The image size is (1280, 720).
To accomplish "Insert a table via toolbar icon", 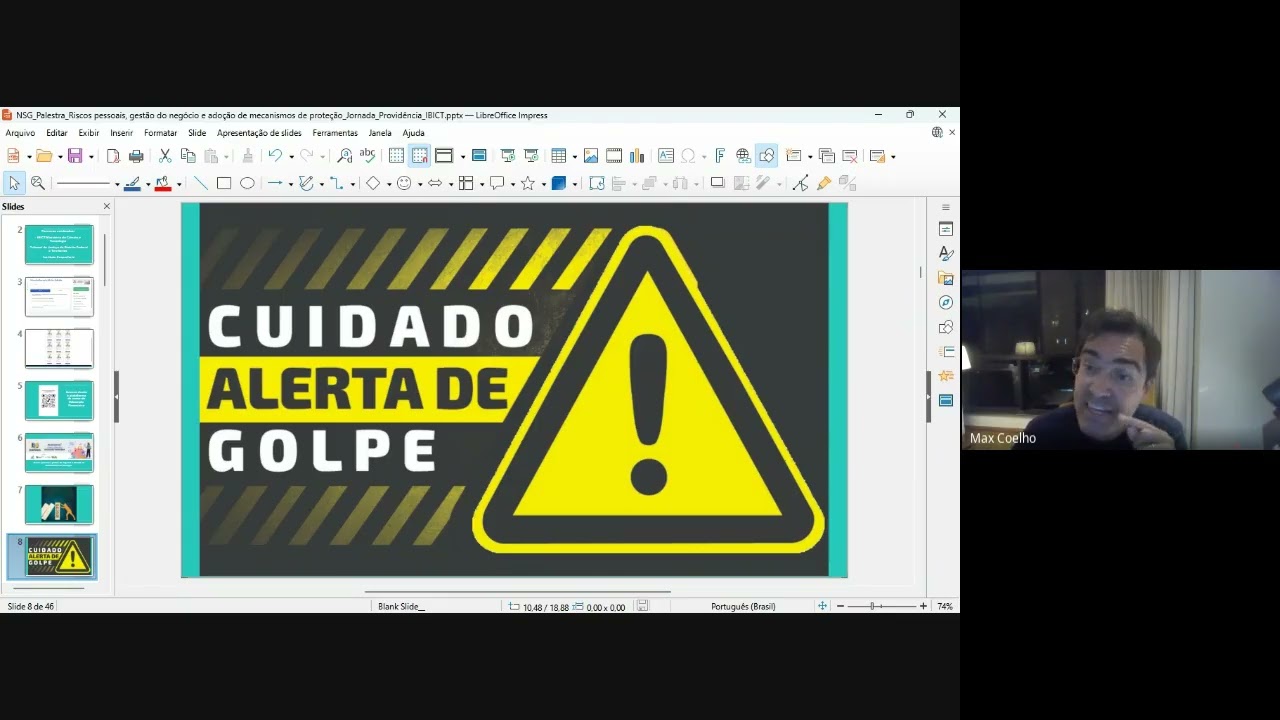I will click(558, 156).
